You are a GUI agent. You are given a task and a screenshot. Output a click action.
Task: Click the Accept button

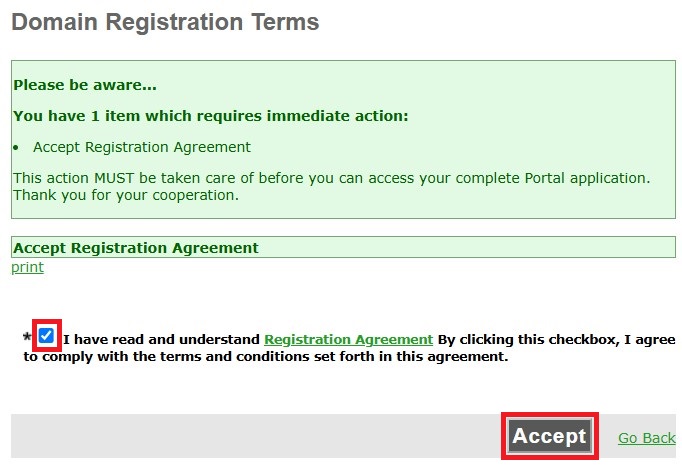pyautogui.click(x=549, y=436)
